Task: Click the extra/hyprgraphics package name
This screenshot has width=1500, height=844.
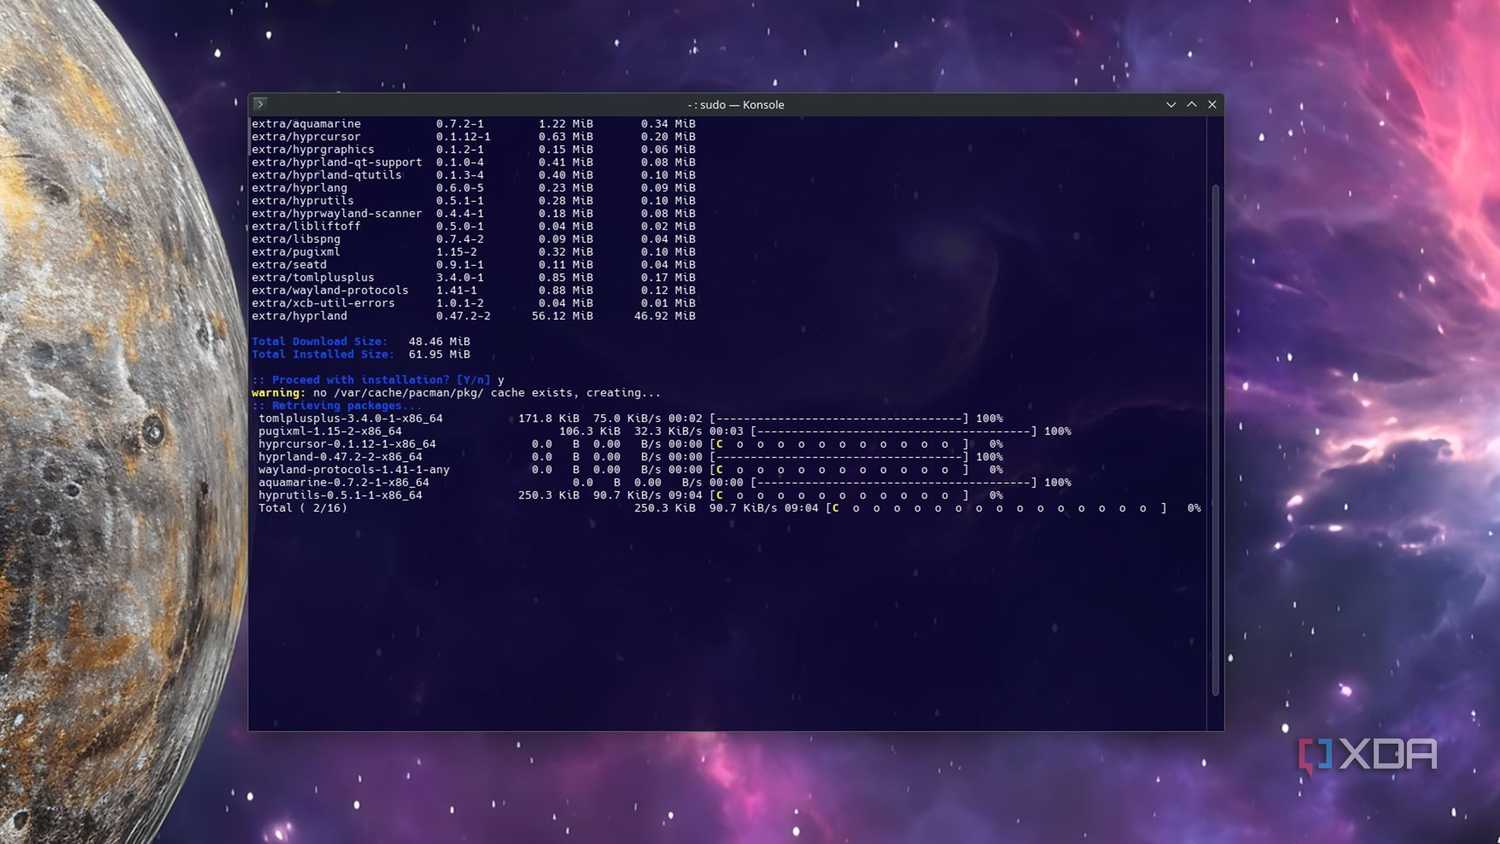Action: point(313,150)
